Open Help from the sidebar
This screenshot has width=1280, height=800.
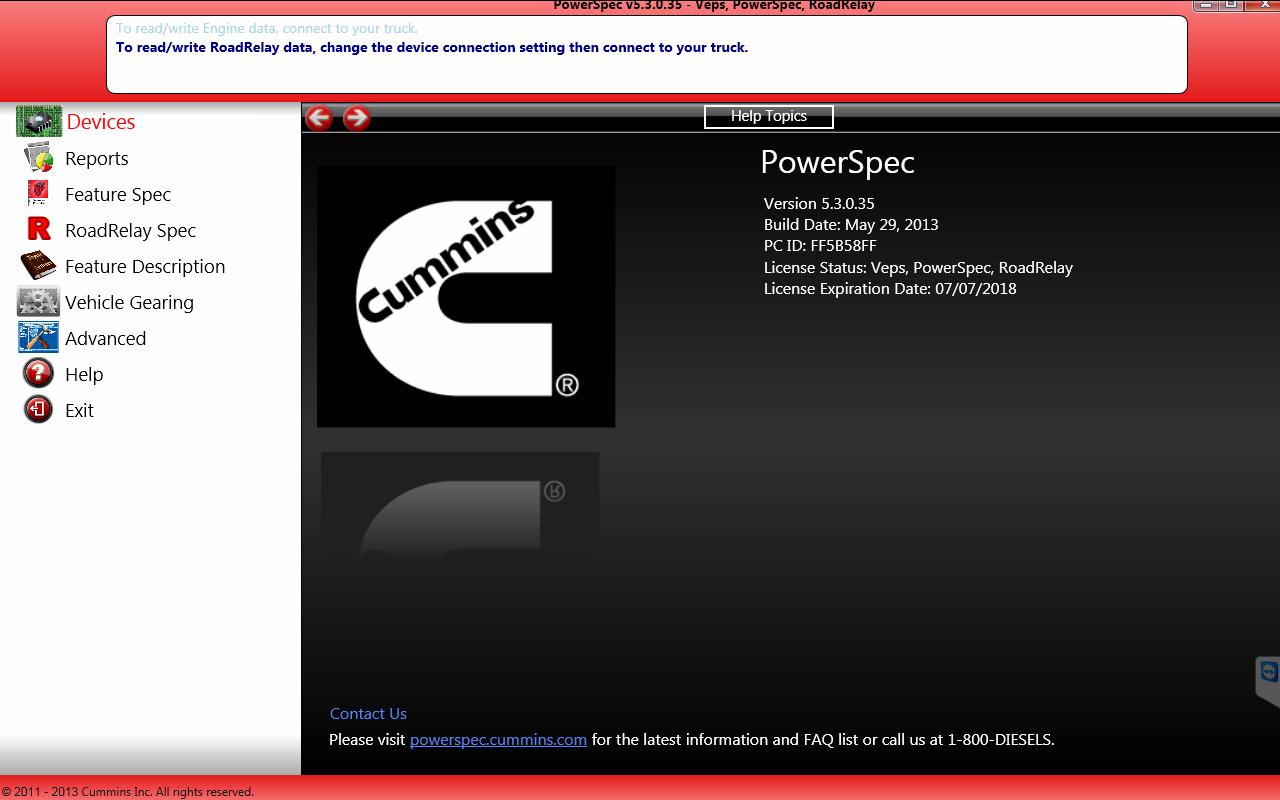84,374
